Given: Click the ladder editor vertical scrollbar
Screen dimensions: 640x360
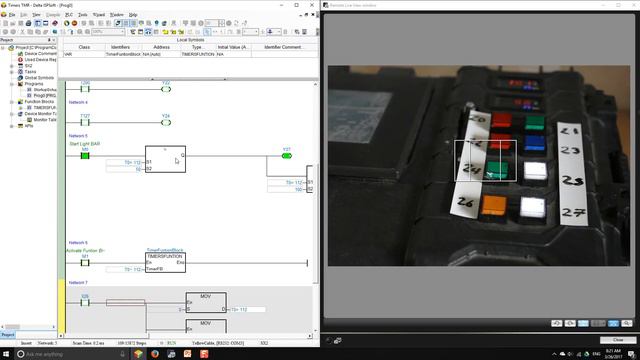Looking at the screenshot, I should coord(315,207).
